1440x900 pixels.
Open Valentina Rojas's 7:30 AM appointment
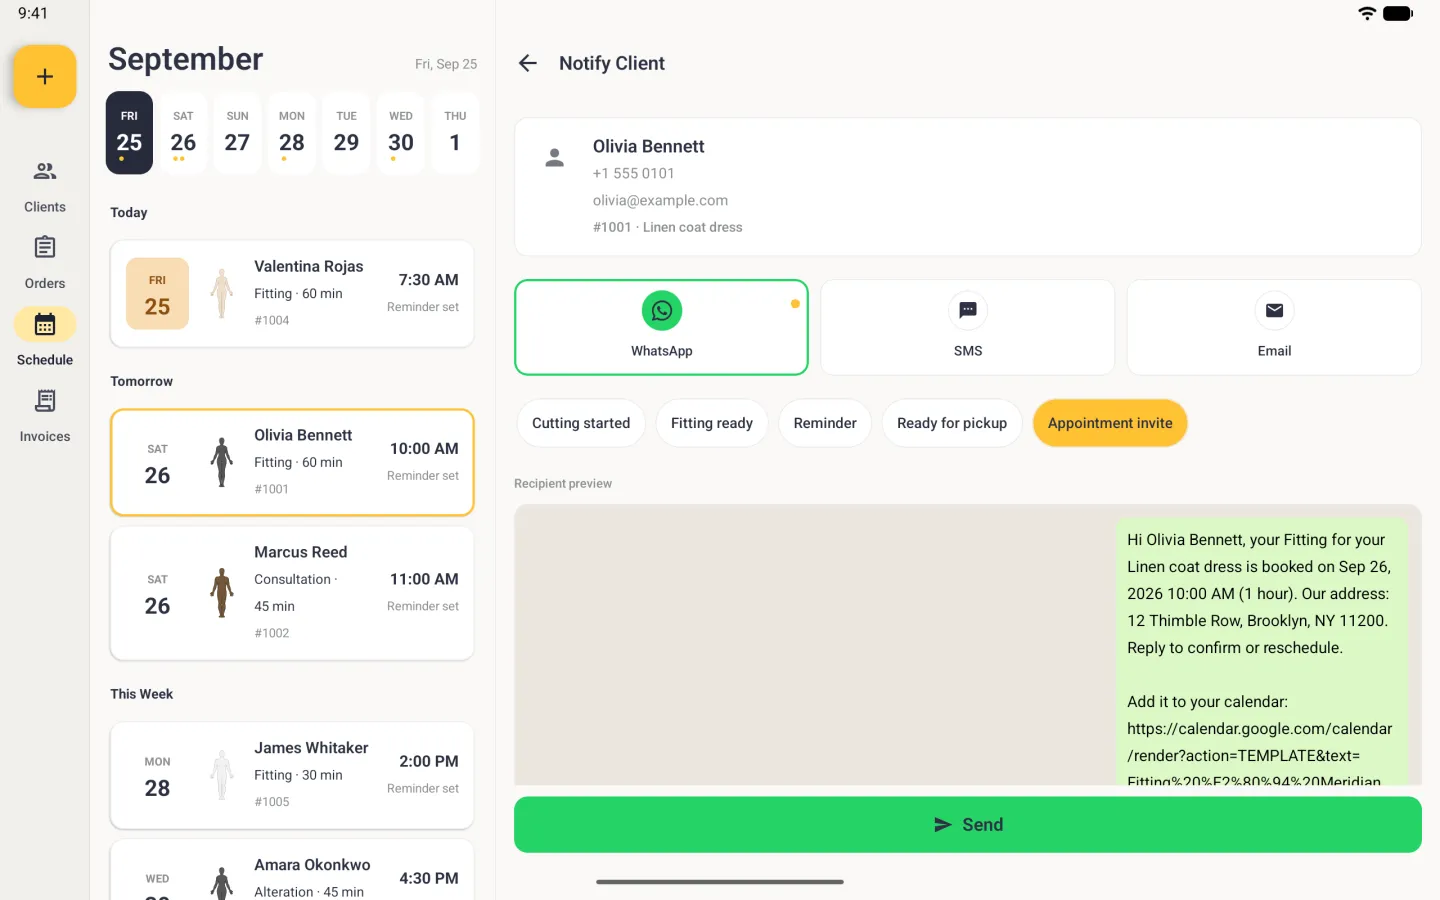coord(292,294)
